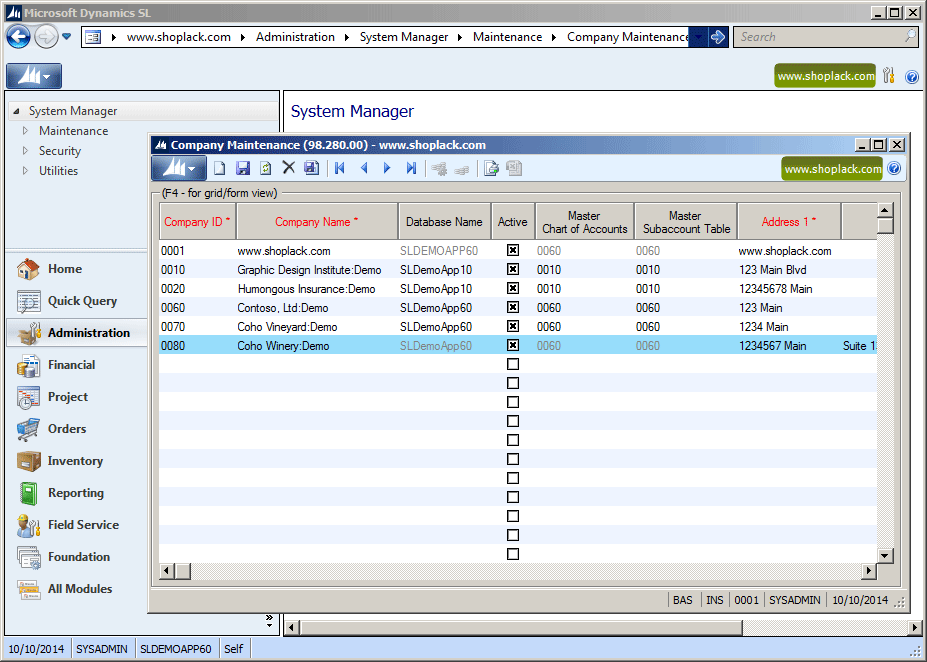This screenshot has height=662, width=927.
Task: Toggle Active checkbox for Coho Vineyard
Action: pyautogui.click(x=513, y=326)
